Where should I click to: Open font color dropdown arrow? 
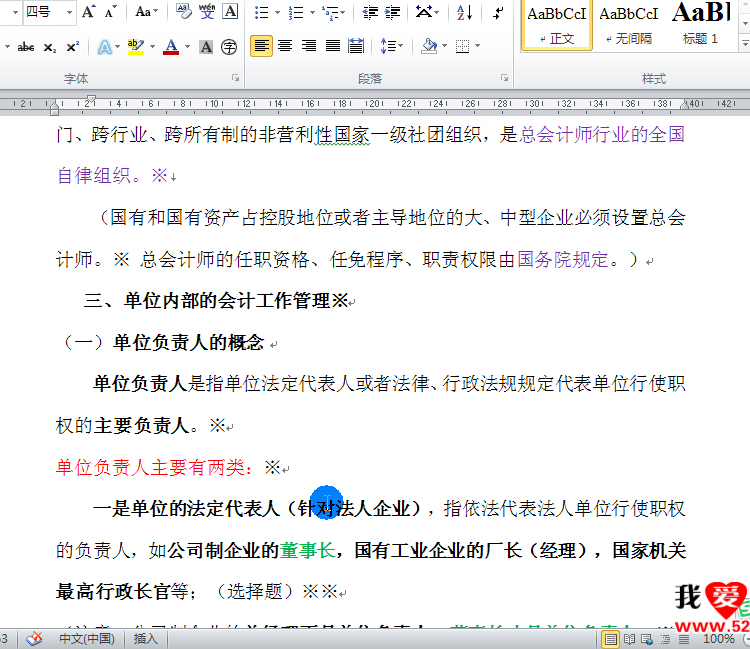tap(188, 47)
